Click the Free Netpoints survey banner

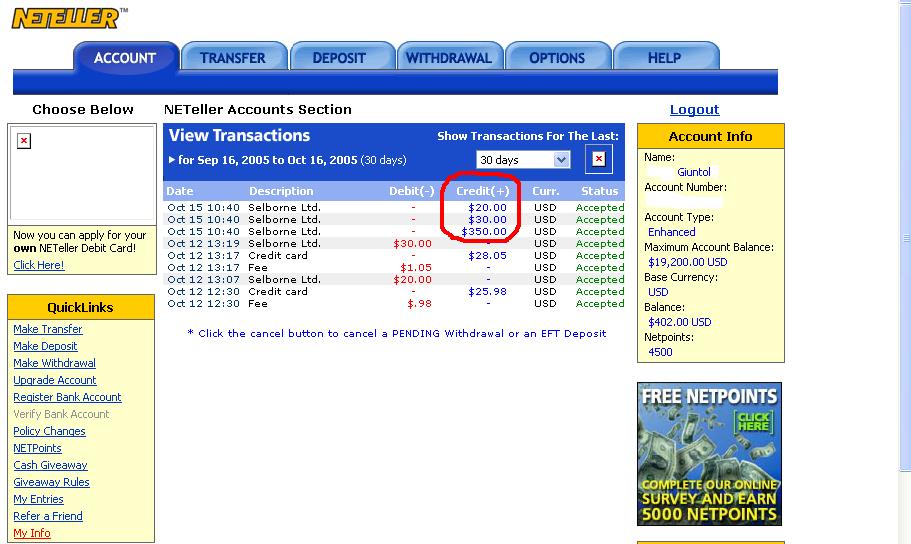click(x=709, y=454)
